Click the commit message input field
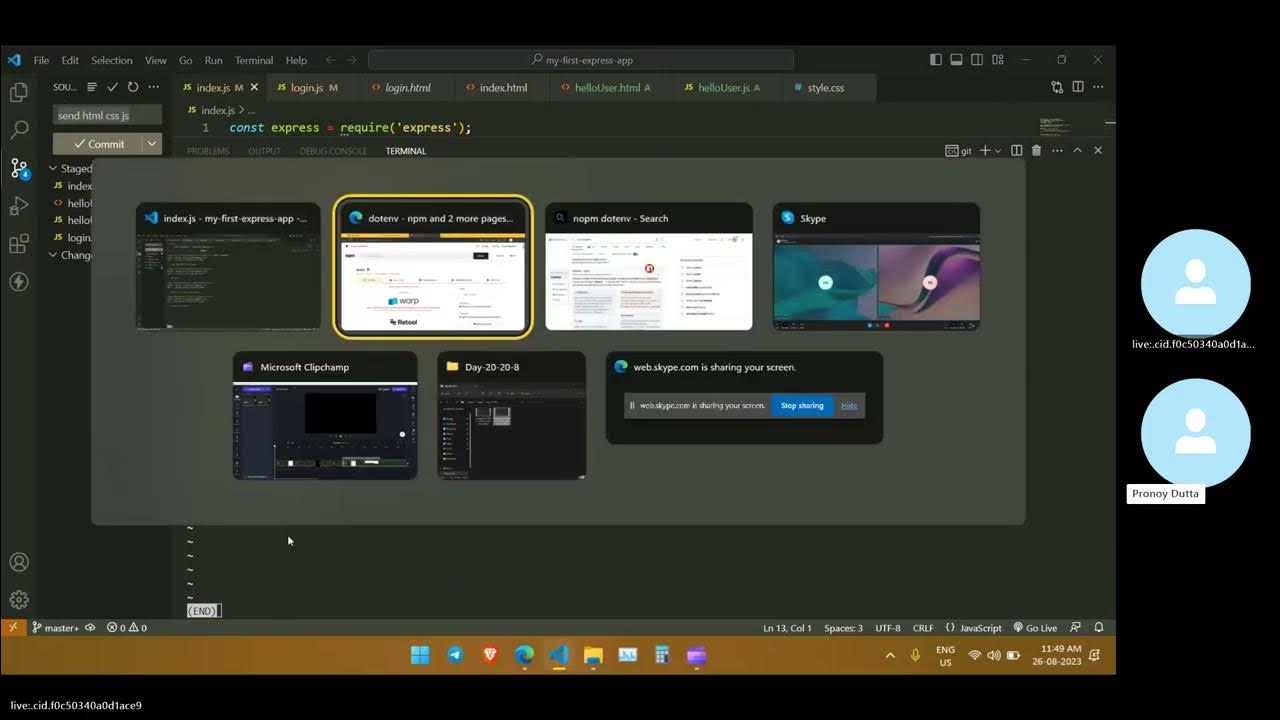The image size is (1280, 720). click(x=106, y=115)
